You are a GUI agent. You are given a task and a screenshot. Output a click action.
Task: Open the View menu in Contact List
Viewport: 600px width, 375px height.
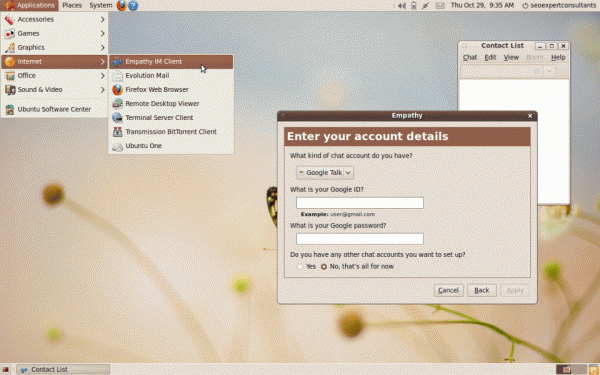pyautogui.click(x=511, y=57)
